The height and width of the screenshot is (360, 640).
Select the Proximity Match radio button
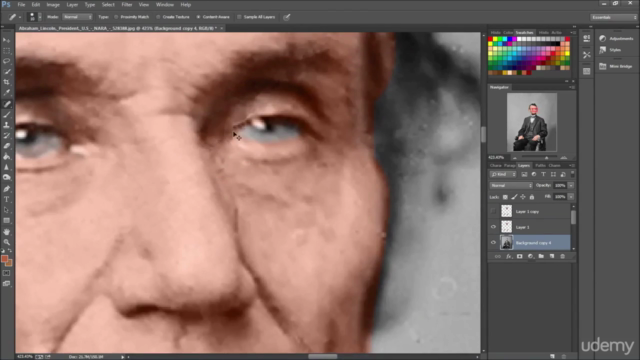[116, 17]
